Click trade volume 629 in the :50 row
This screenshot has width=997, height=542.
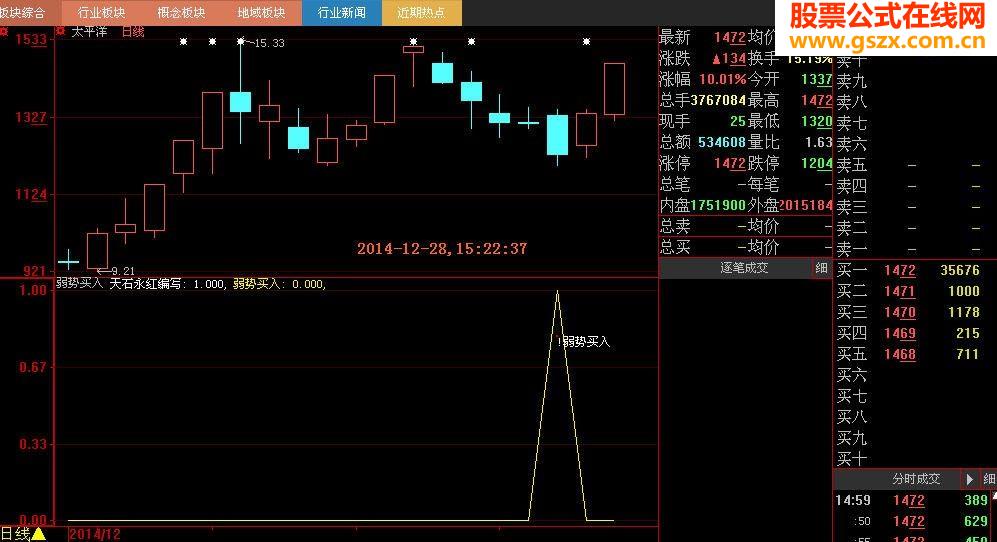pyautogui.click(x=975, y=522)
